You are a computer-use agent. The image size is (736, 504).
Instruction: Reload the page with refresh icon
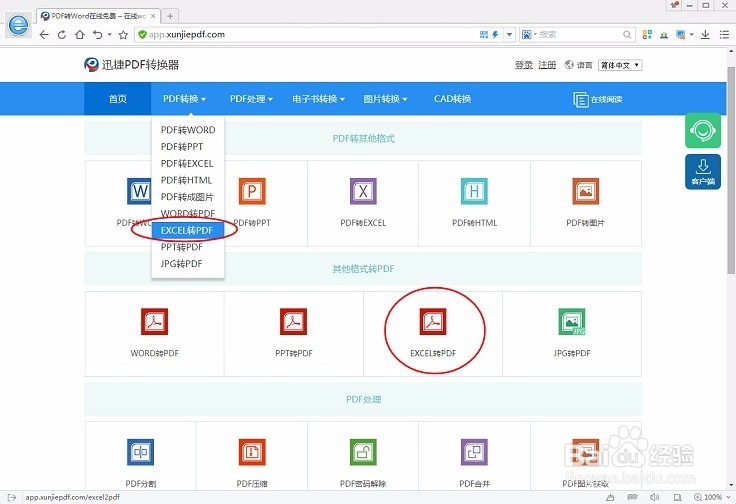click(61, 35)
